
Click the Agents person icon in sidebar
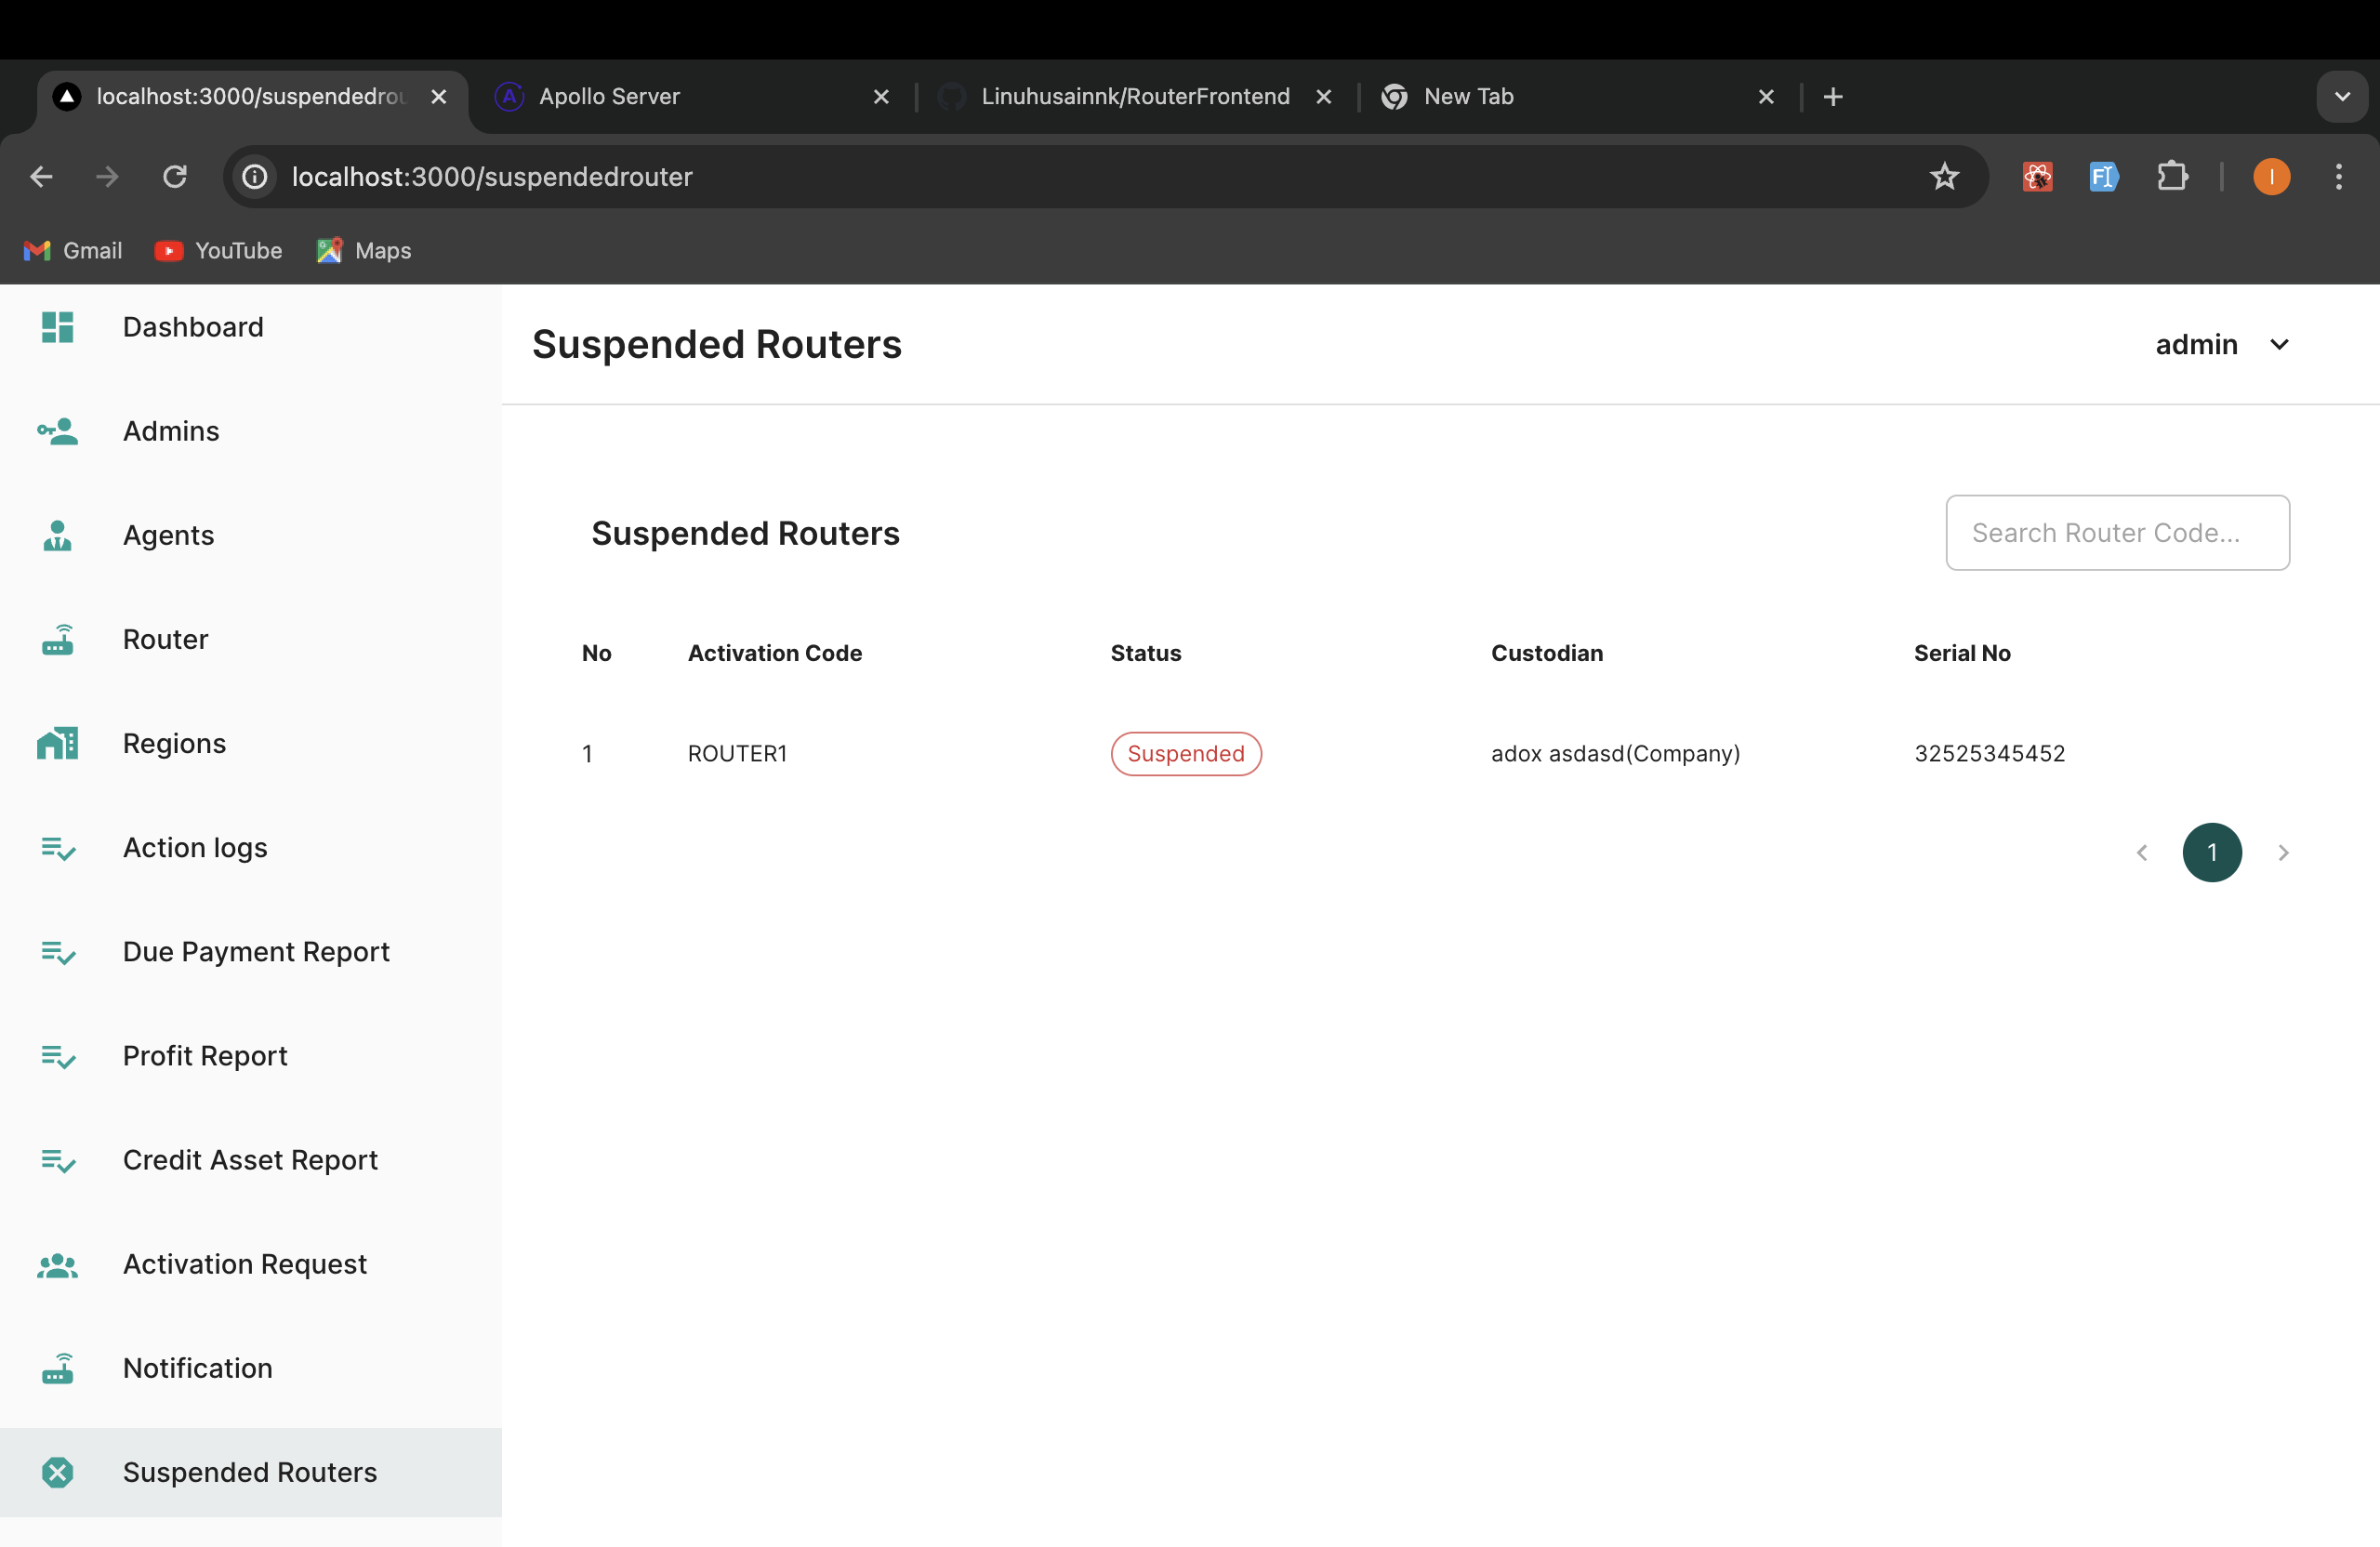(57, 536)
